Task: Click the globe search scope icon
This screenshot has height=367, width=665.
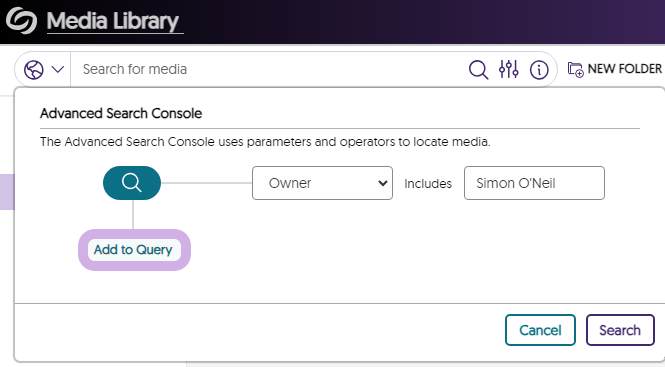Action: 34,70
